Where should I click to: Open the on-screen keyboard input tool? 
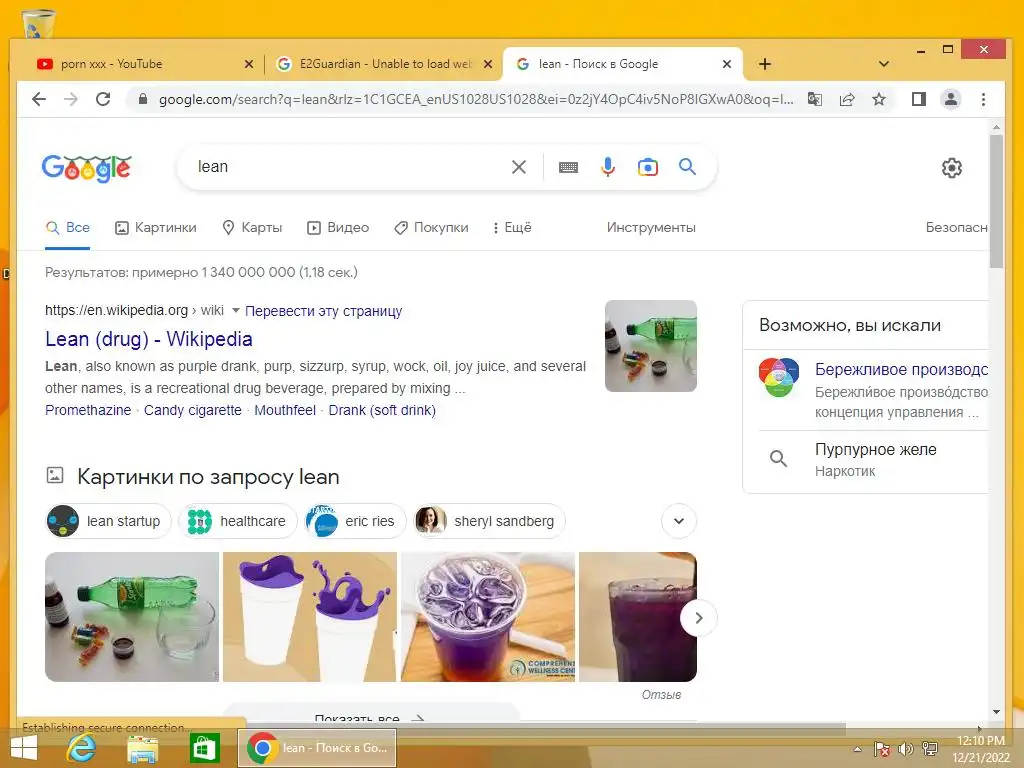click(x=568, y=167)
